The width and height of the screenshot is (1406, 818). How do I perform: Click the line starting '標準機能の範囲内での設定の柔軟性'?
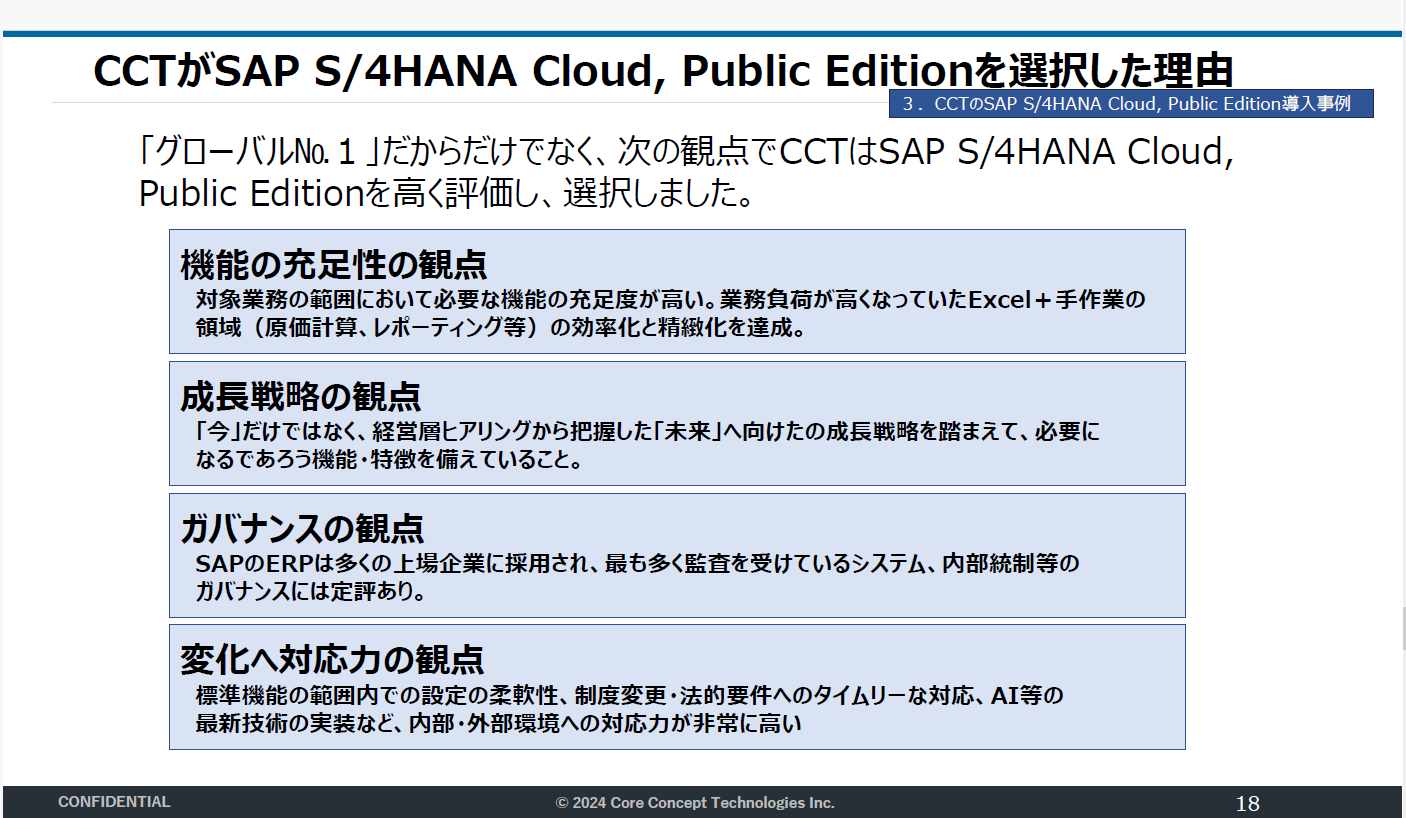point(629,695)
